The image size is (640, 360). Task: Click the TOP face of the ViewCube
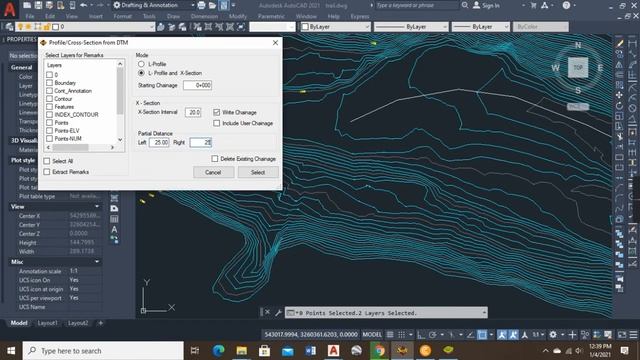coord(578,67)
